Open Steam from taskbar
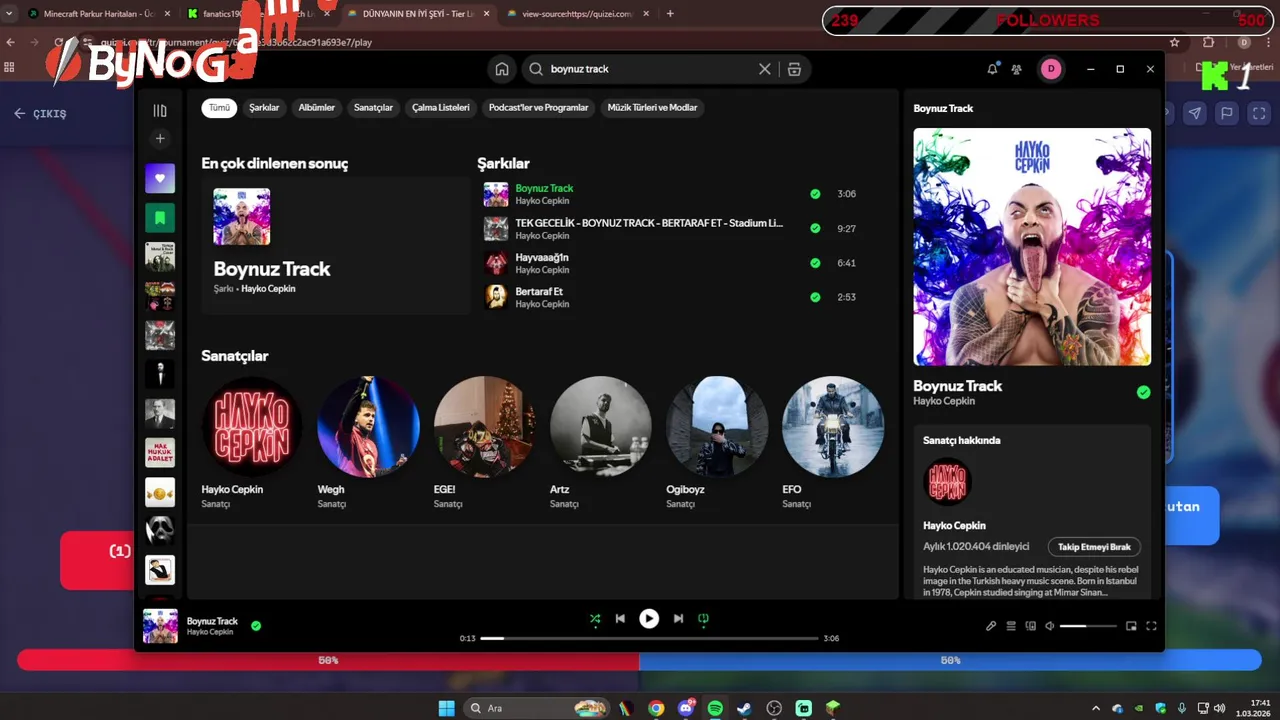Viewport: 1280px width, 720px height. [744, 708]
